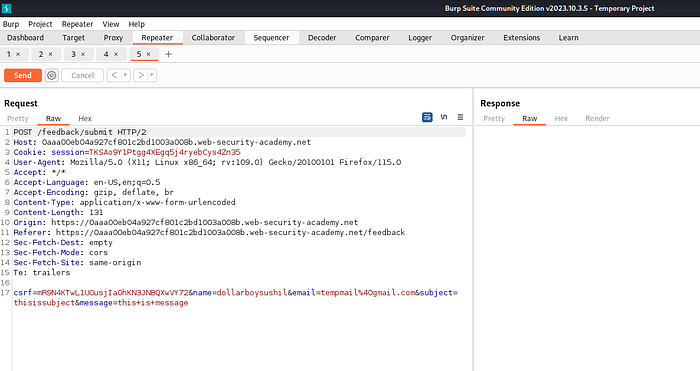Image resolution: width=700 pixels, height=371 pixels.
Task: Switch to the Sequencer tab
Action: [271, 38]
